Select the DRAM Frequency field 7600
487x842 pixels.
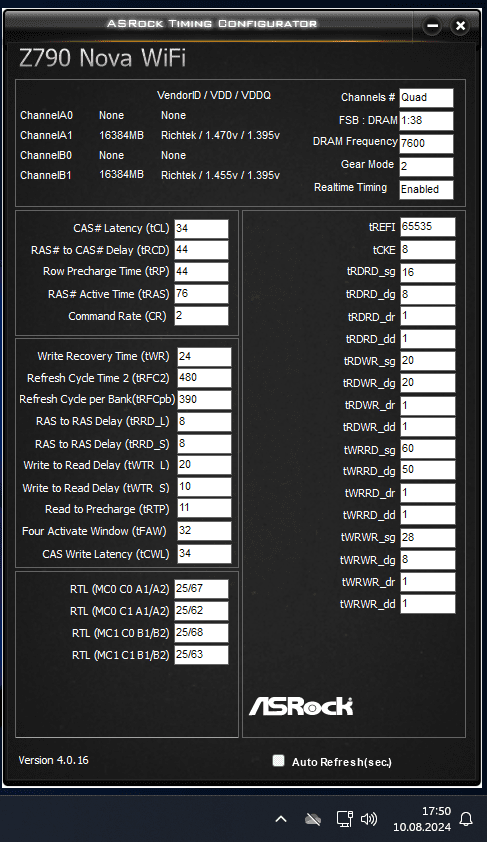point(426,143)
